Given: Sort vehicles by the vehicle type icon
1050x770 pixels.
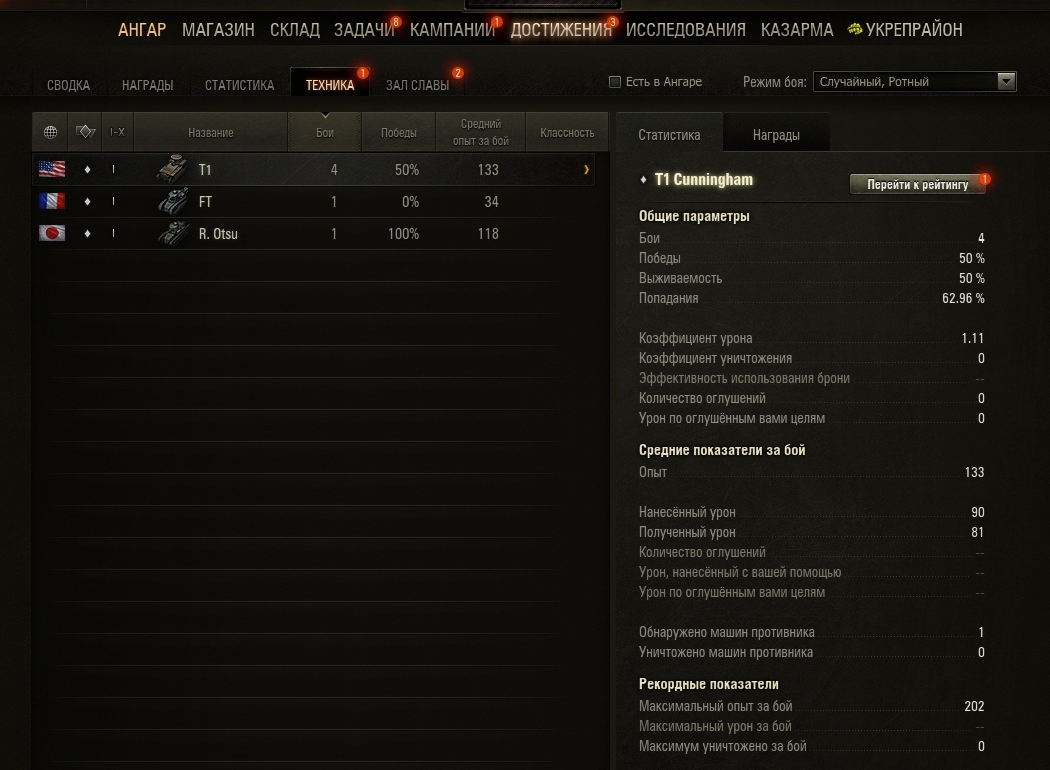Looking at the screenshot, I should (x=85, y=132).
